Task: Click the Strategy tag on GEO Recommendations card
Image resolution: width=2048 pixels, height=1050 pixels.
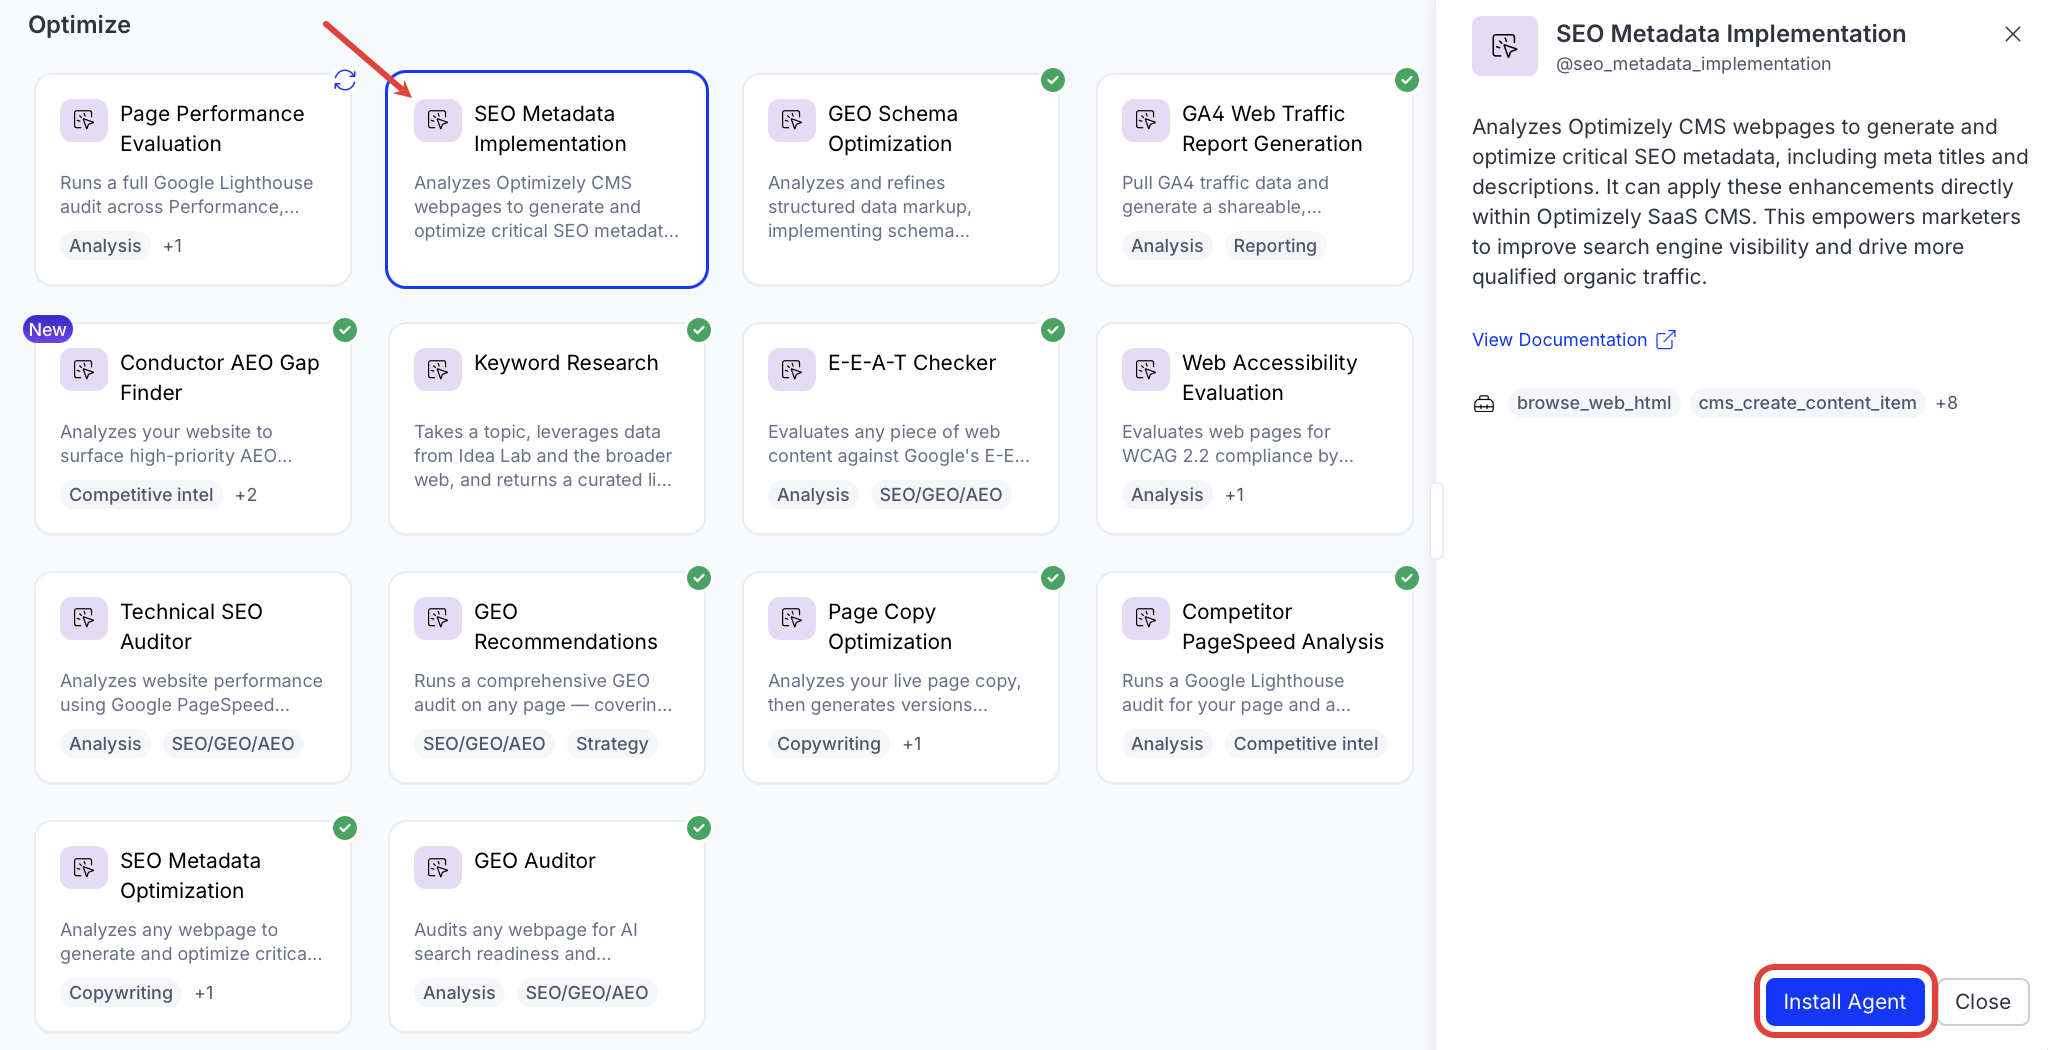Action: click(x=612, y=744)
